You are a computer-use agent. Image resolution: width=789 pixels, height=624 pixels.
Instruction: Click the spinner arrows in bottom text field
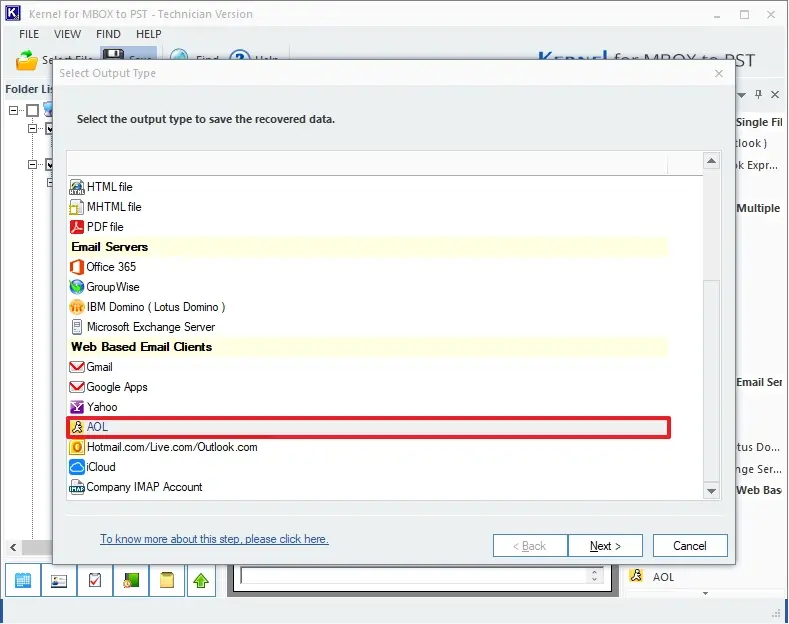tap(594, 576)
